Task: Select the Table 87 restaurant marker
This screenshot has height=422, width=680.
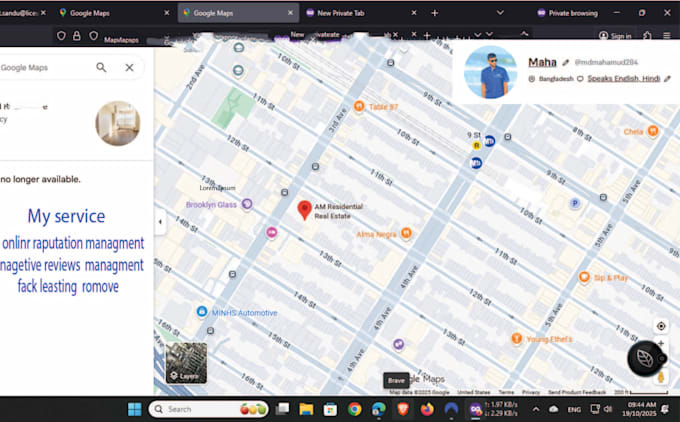Action: (x=359, y=106)
